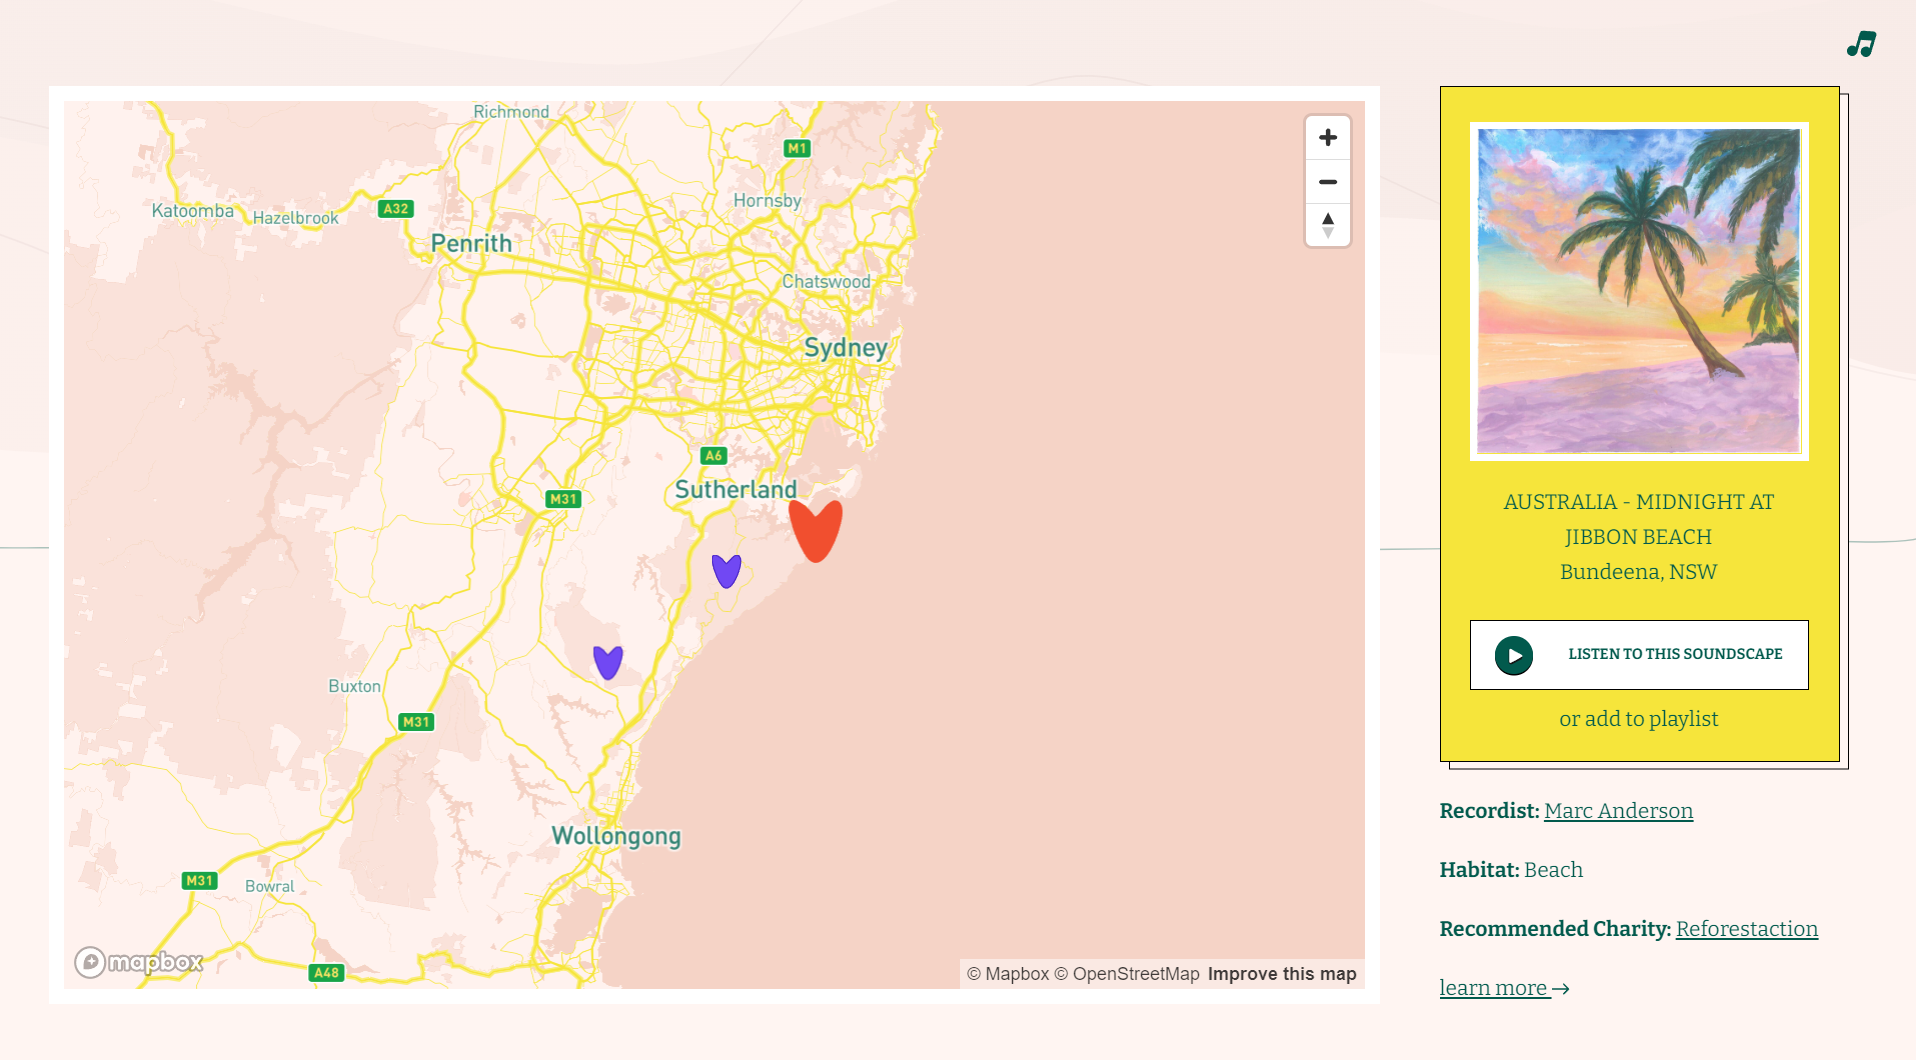The height and width of the screenshot is (1060, 1916).
Task: Click the A6 road shield near Sutherland
Action: pos(713,455)
